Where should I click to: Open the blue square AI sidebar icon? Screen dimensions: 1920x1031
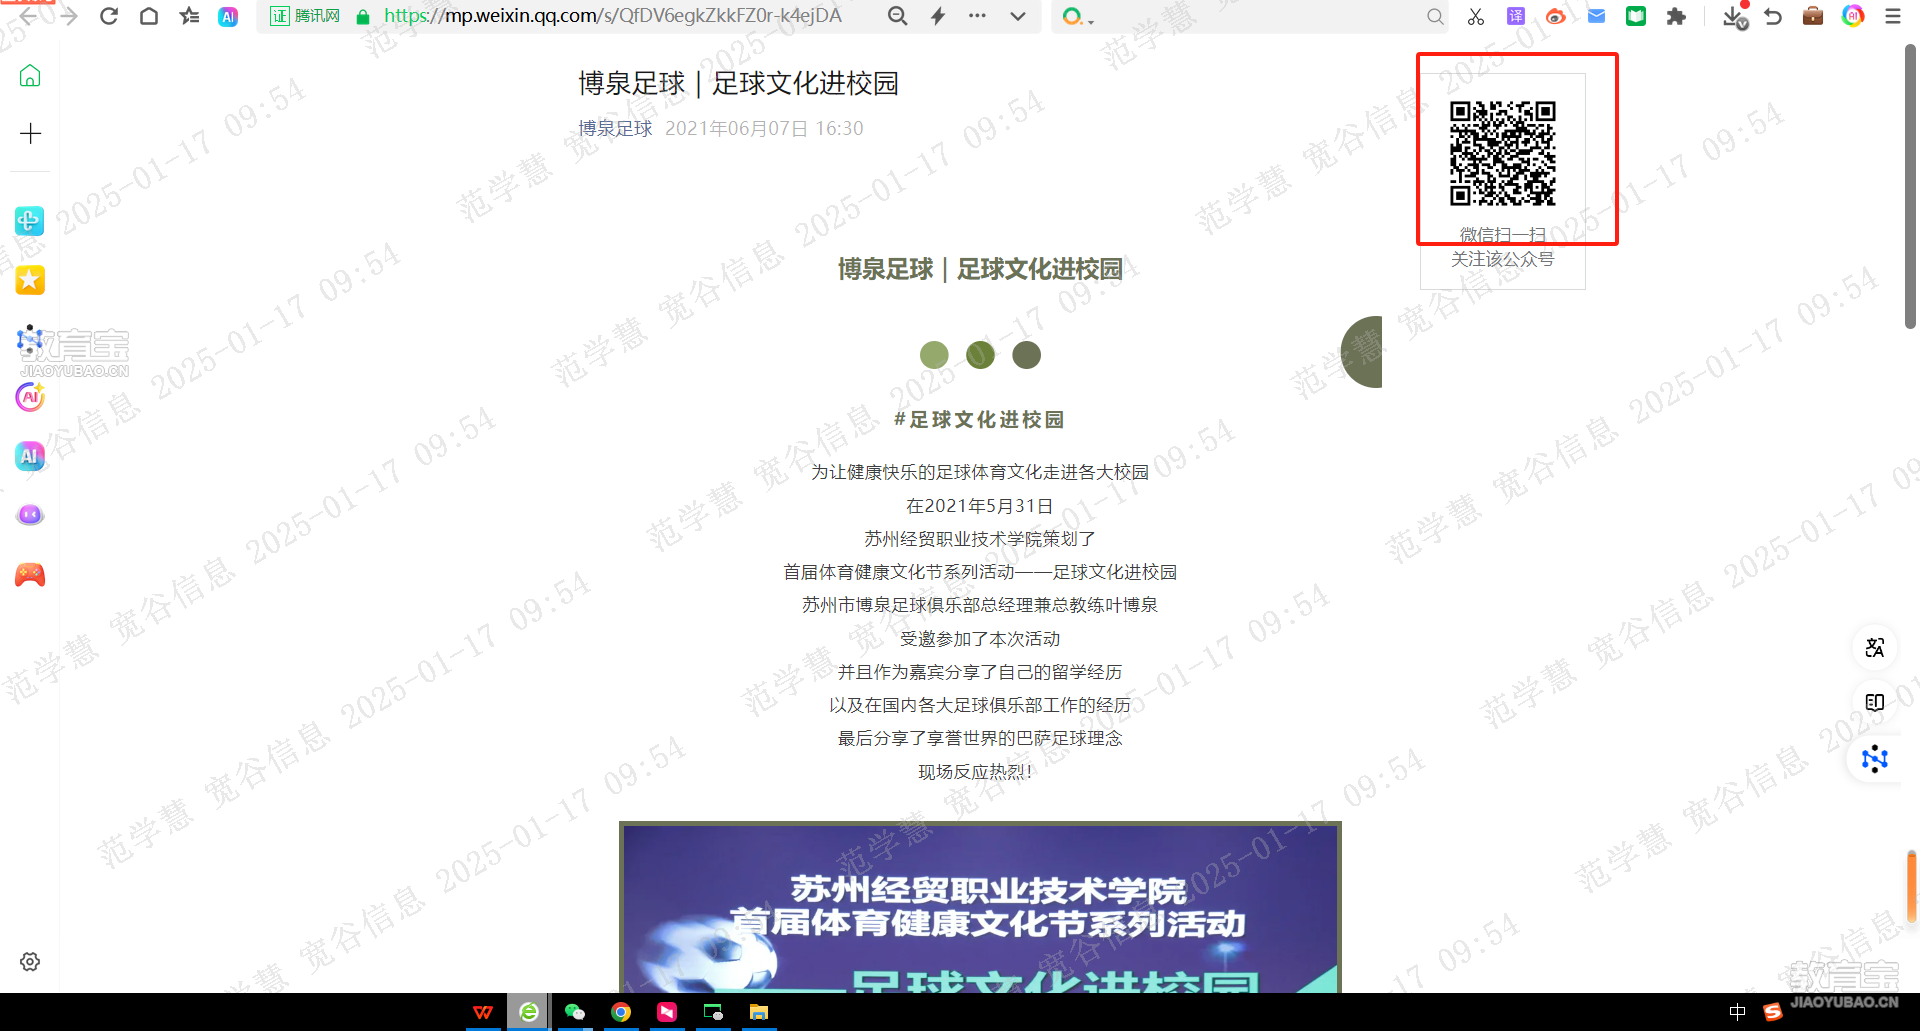coord(30,456)
